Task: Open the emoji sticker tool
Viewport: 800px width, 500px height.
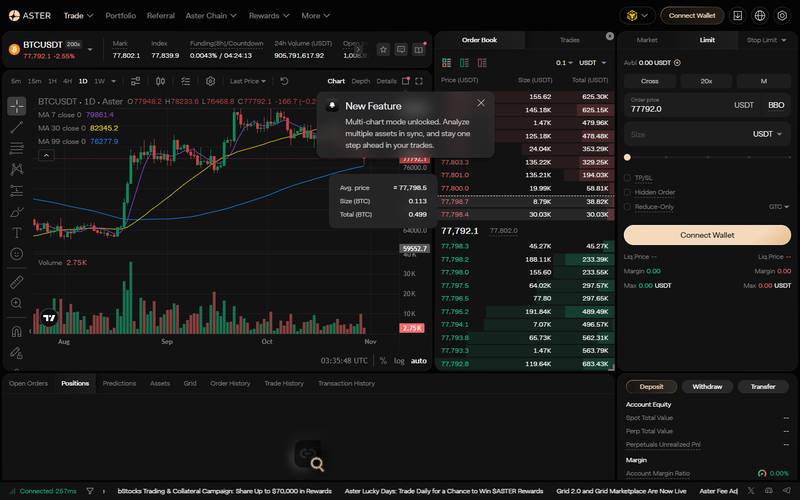Action: click(x=17, y=254)
